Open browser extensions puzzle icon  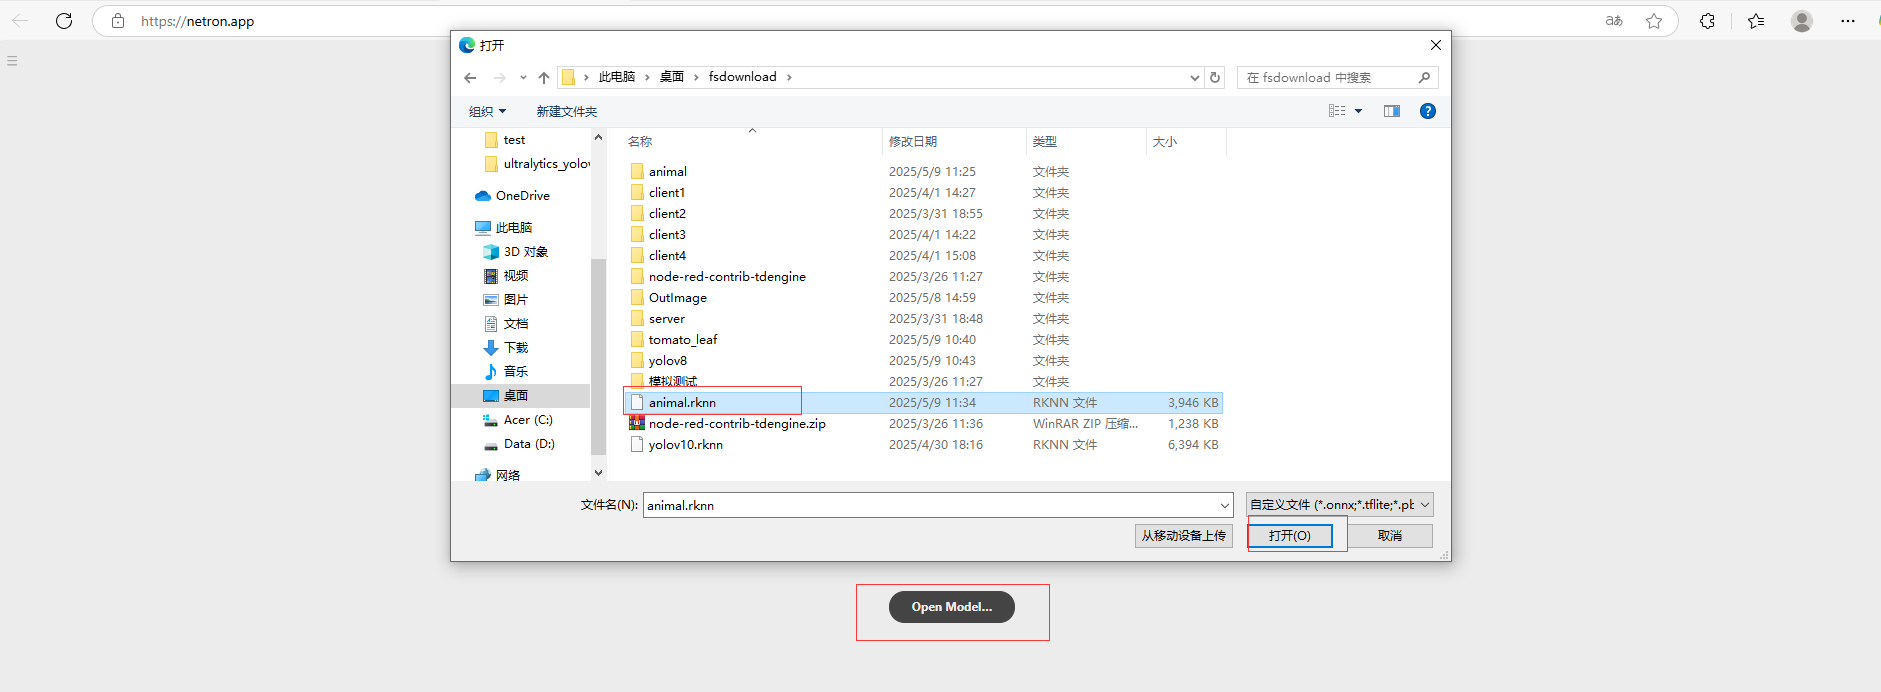coord(1707,21)
